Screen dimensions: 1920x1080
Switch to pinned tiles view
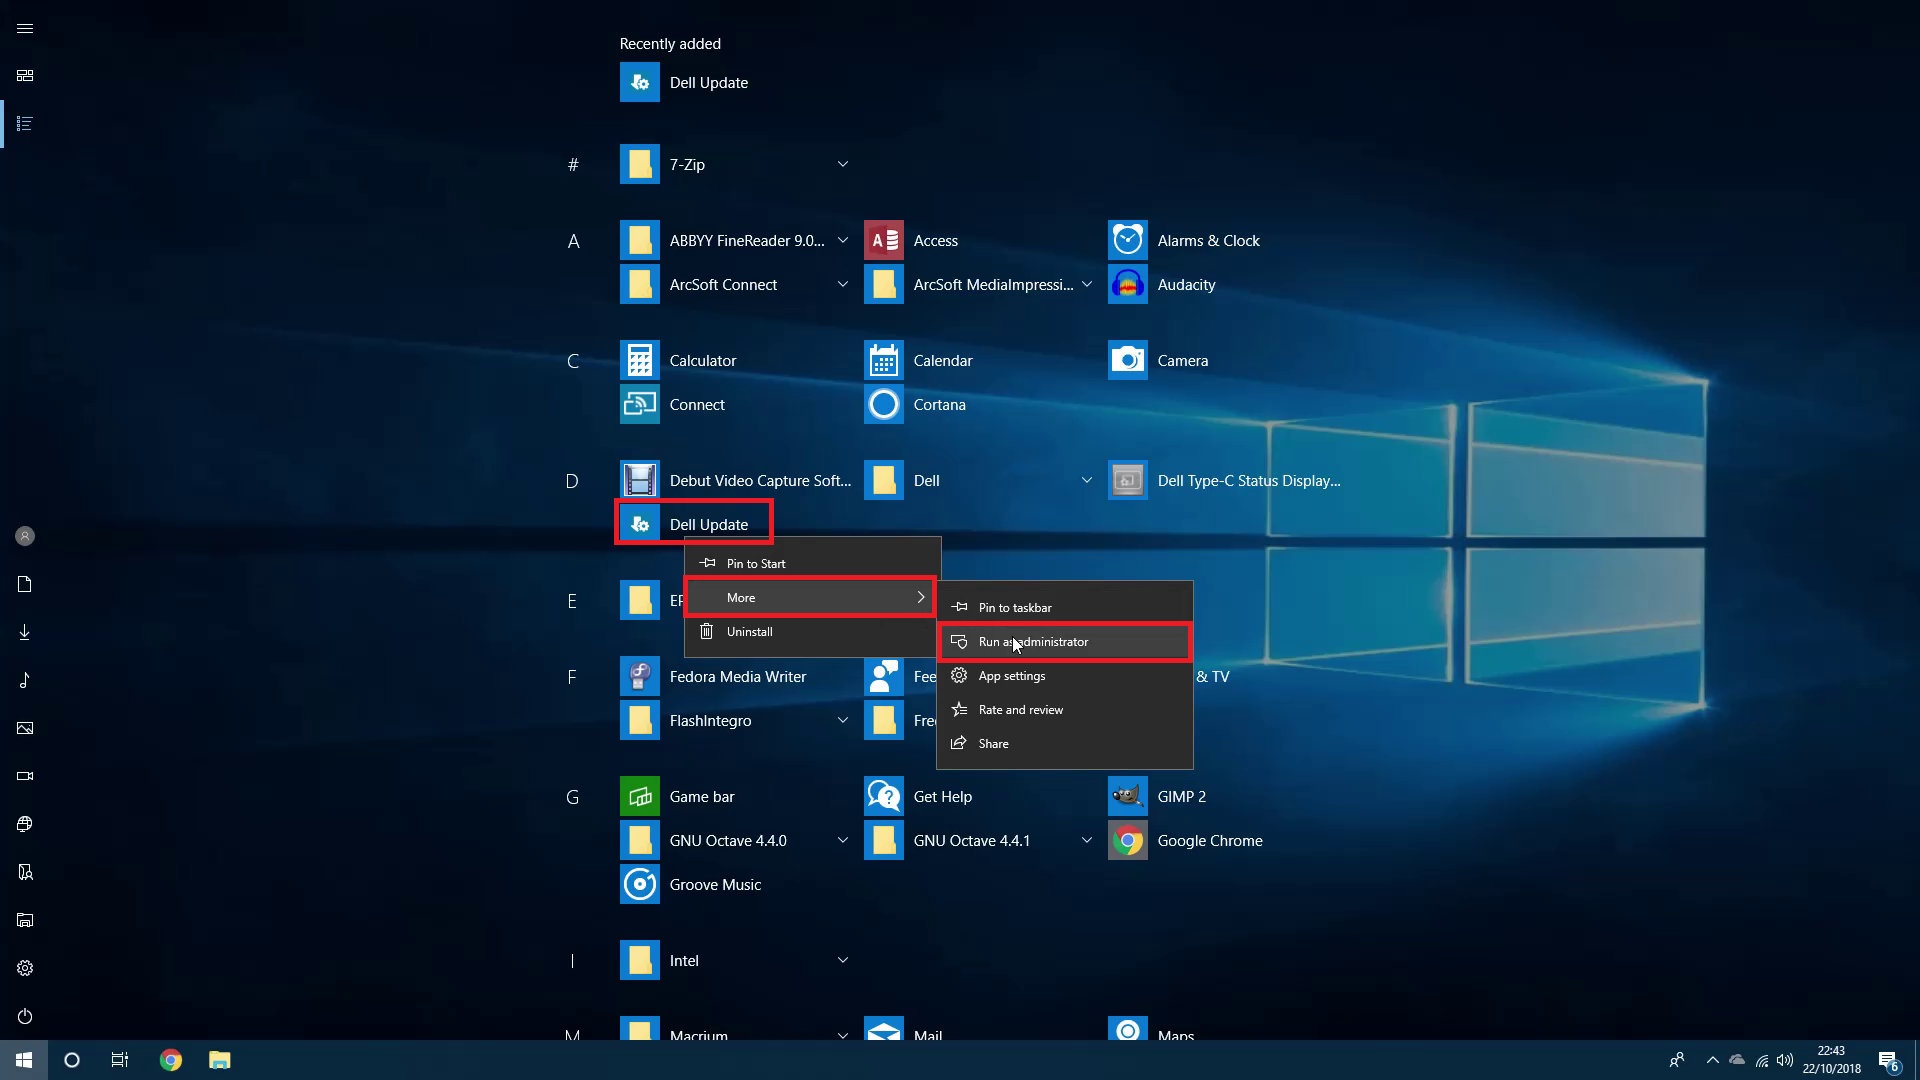coord(25,76)
